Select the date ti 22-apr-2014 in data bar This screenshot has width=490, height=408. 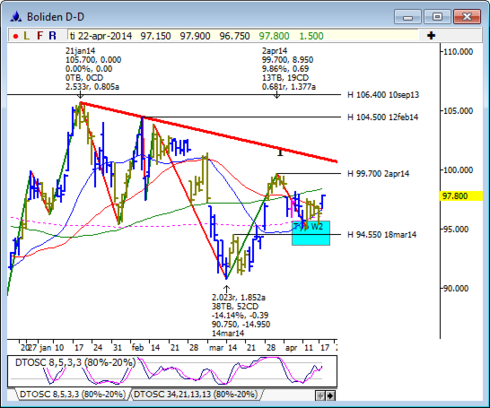101,36
